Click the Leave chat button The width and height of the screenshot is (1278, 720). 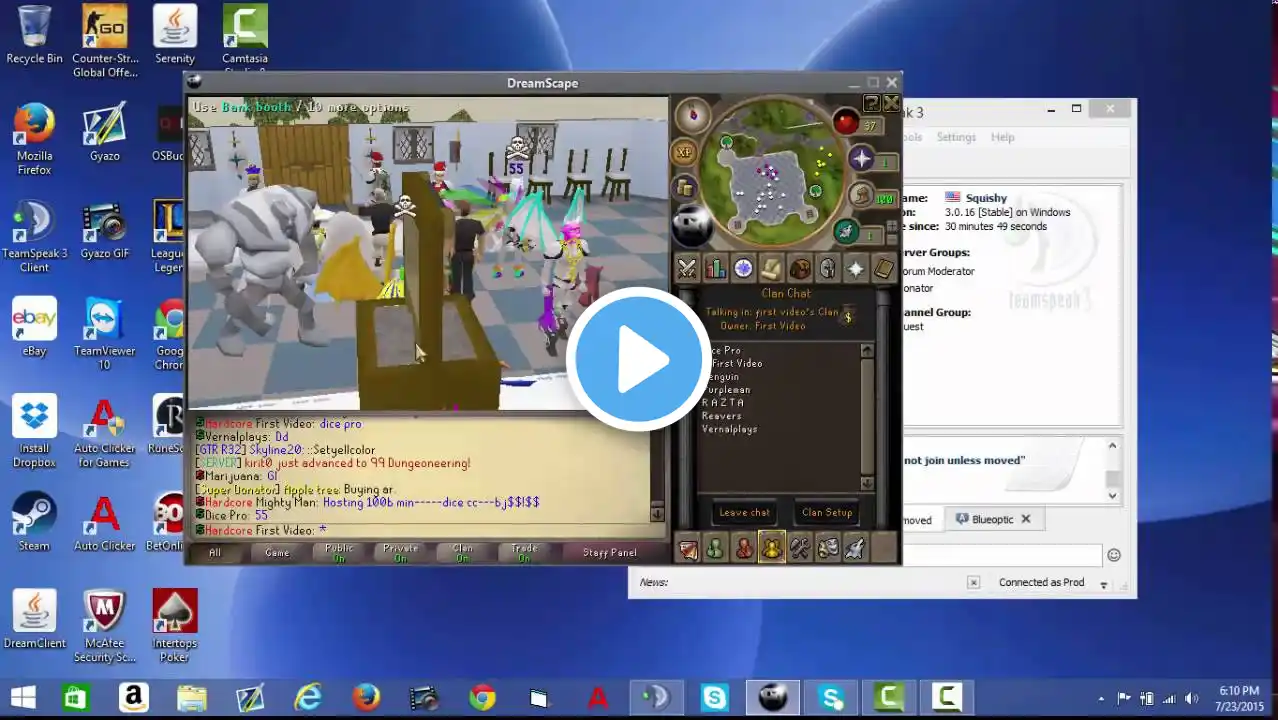745,512
